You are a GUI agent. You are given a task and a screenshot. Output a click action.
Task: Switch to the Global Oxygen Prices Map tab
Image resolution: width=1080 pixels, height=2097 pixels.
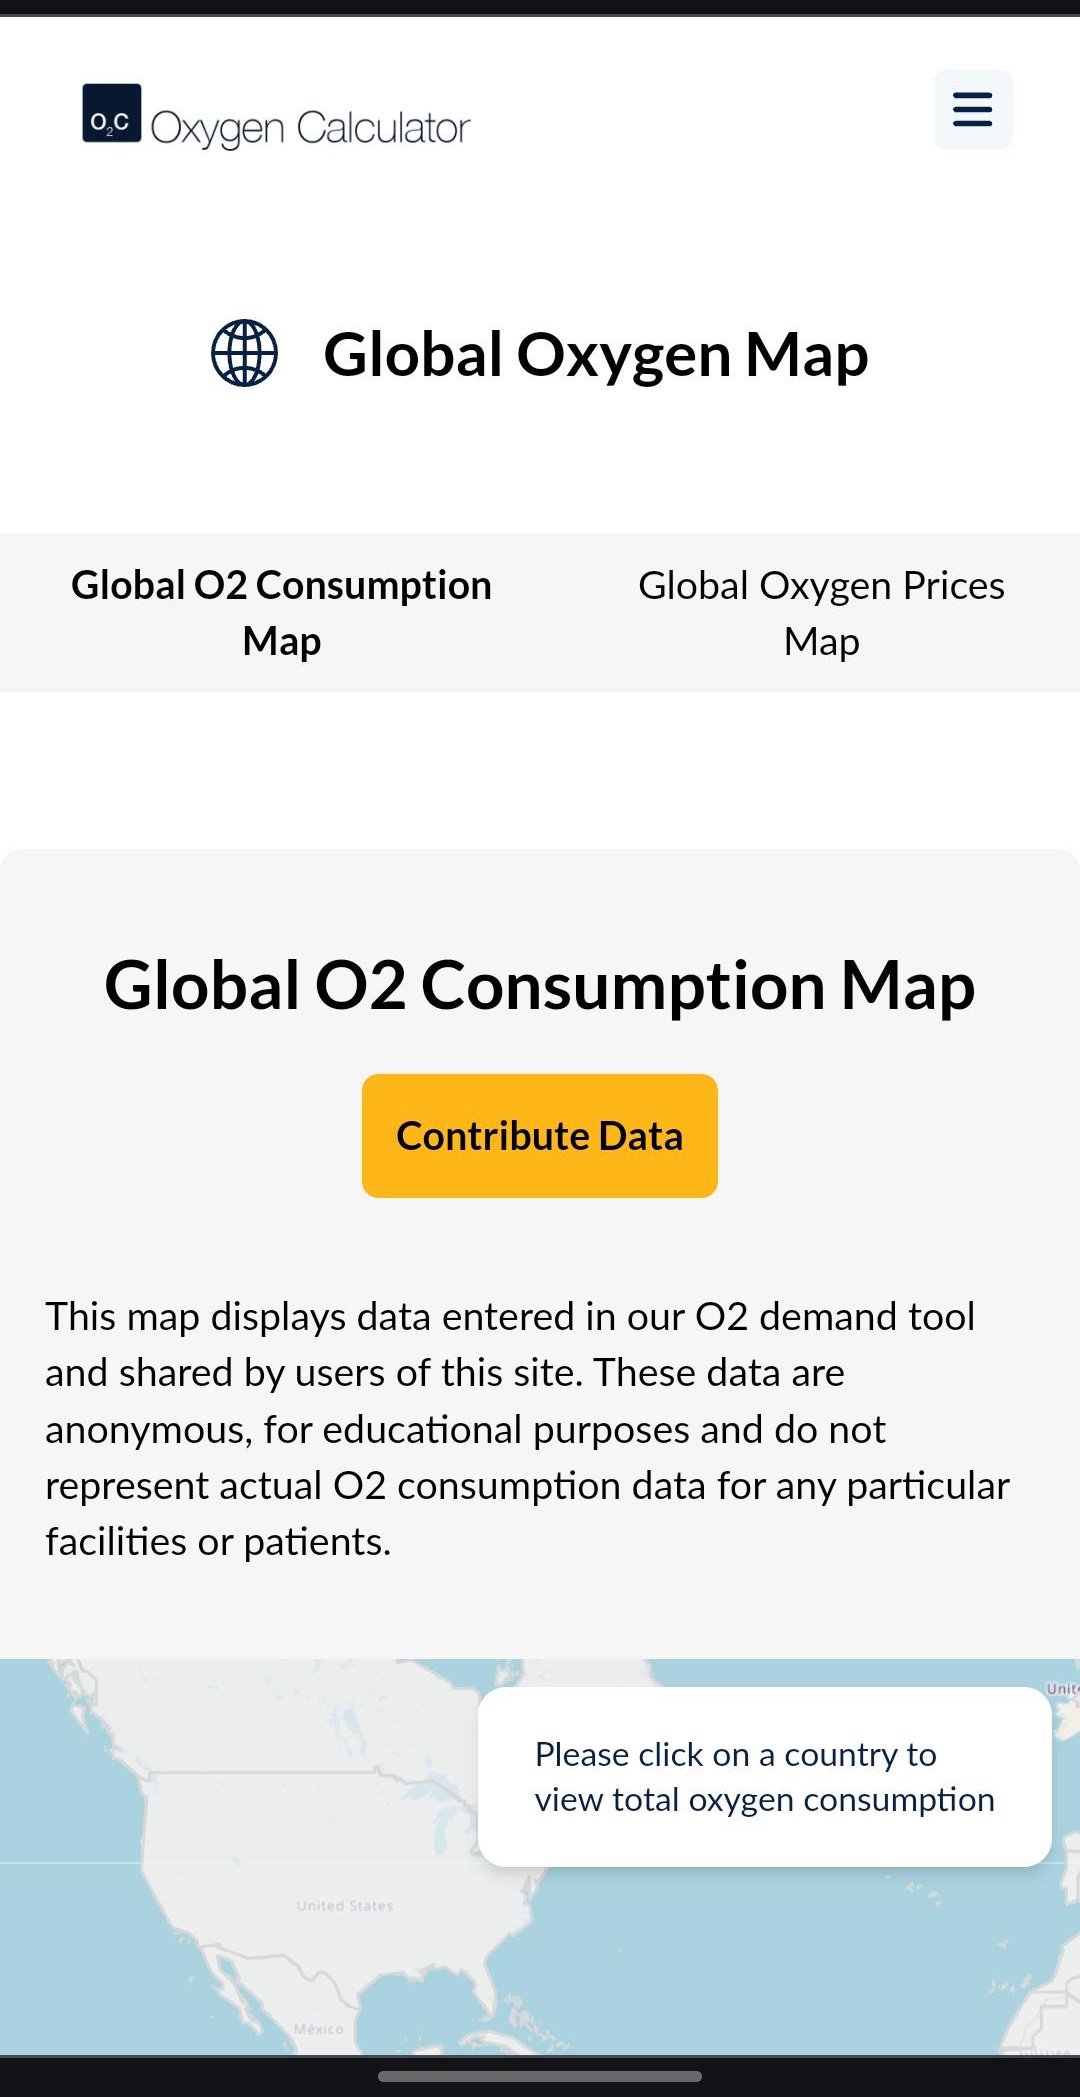pos(820,612)
